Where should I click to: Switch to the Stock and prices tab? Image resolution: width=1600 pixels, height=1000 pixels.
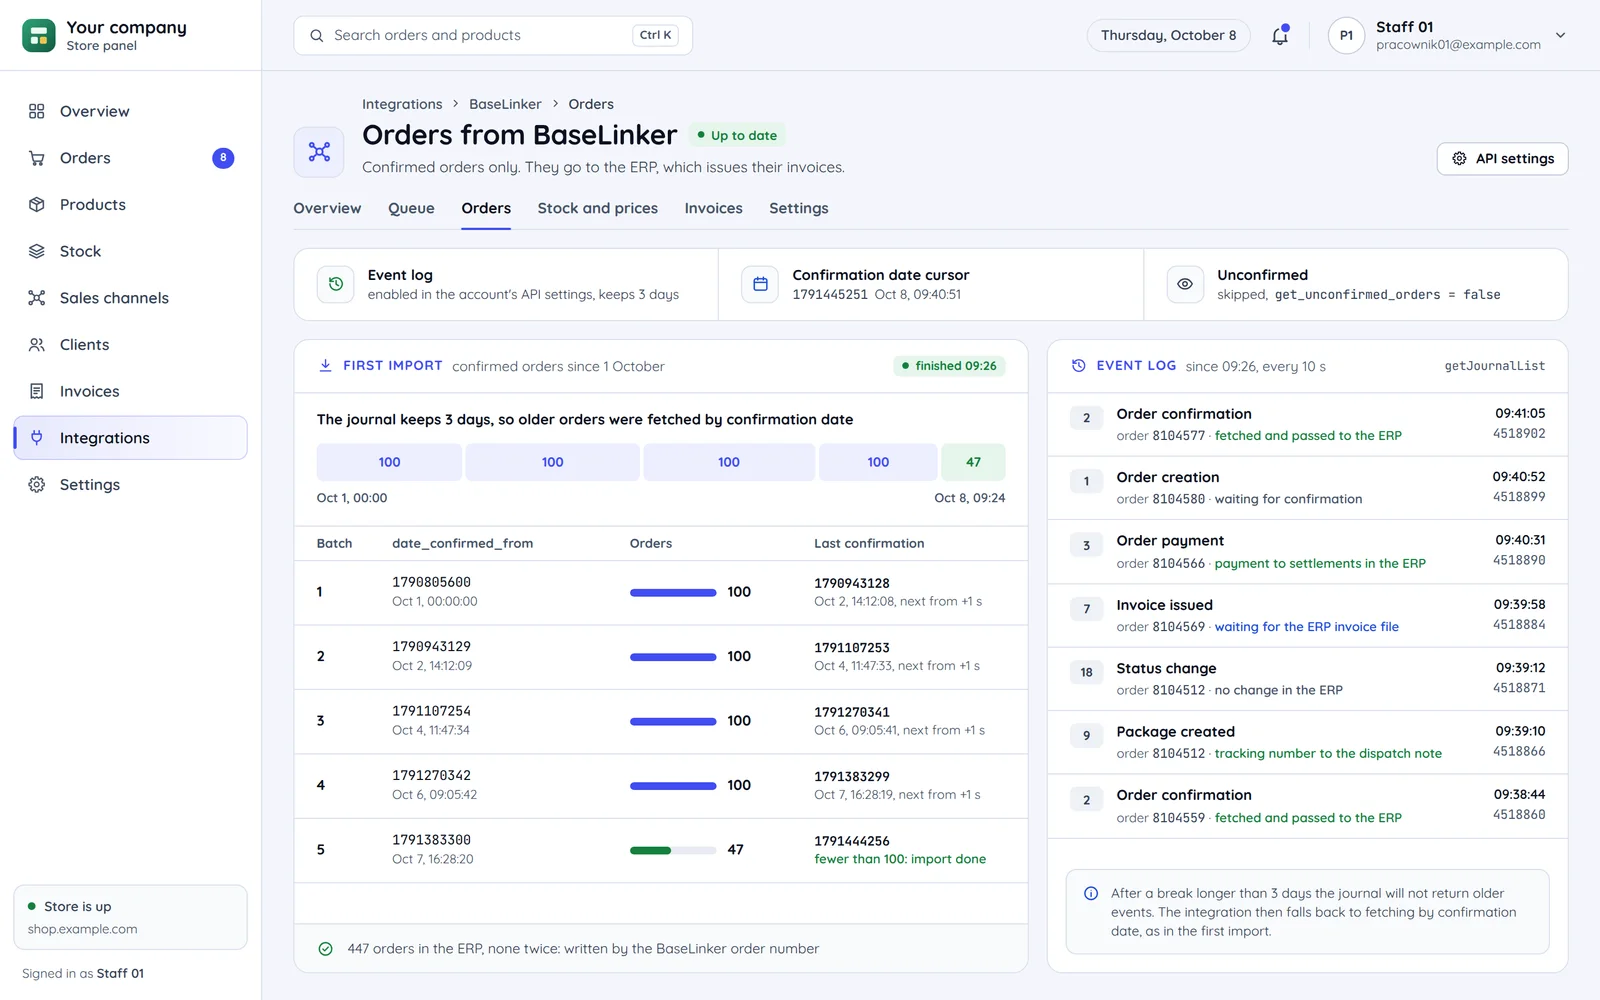[597, 208]
